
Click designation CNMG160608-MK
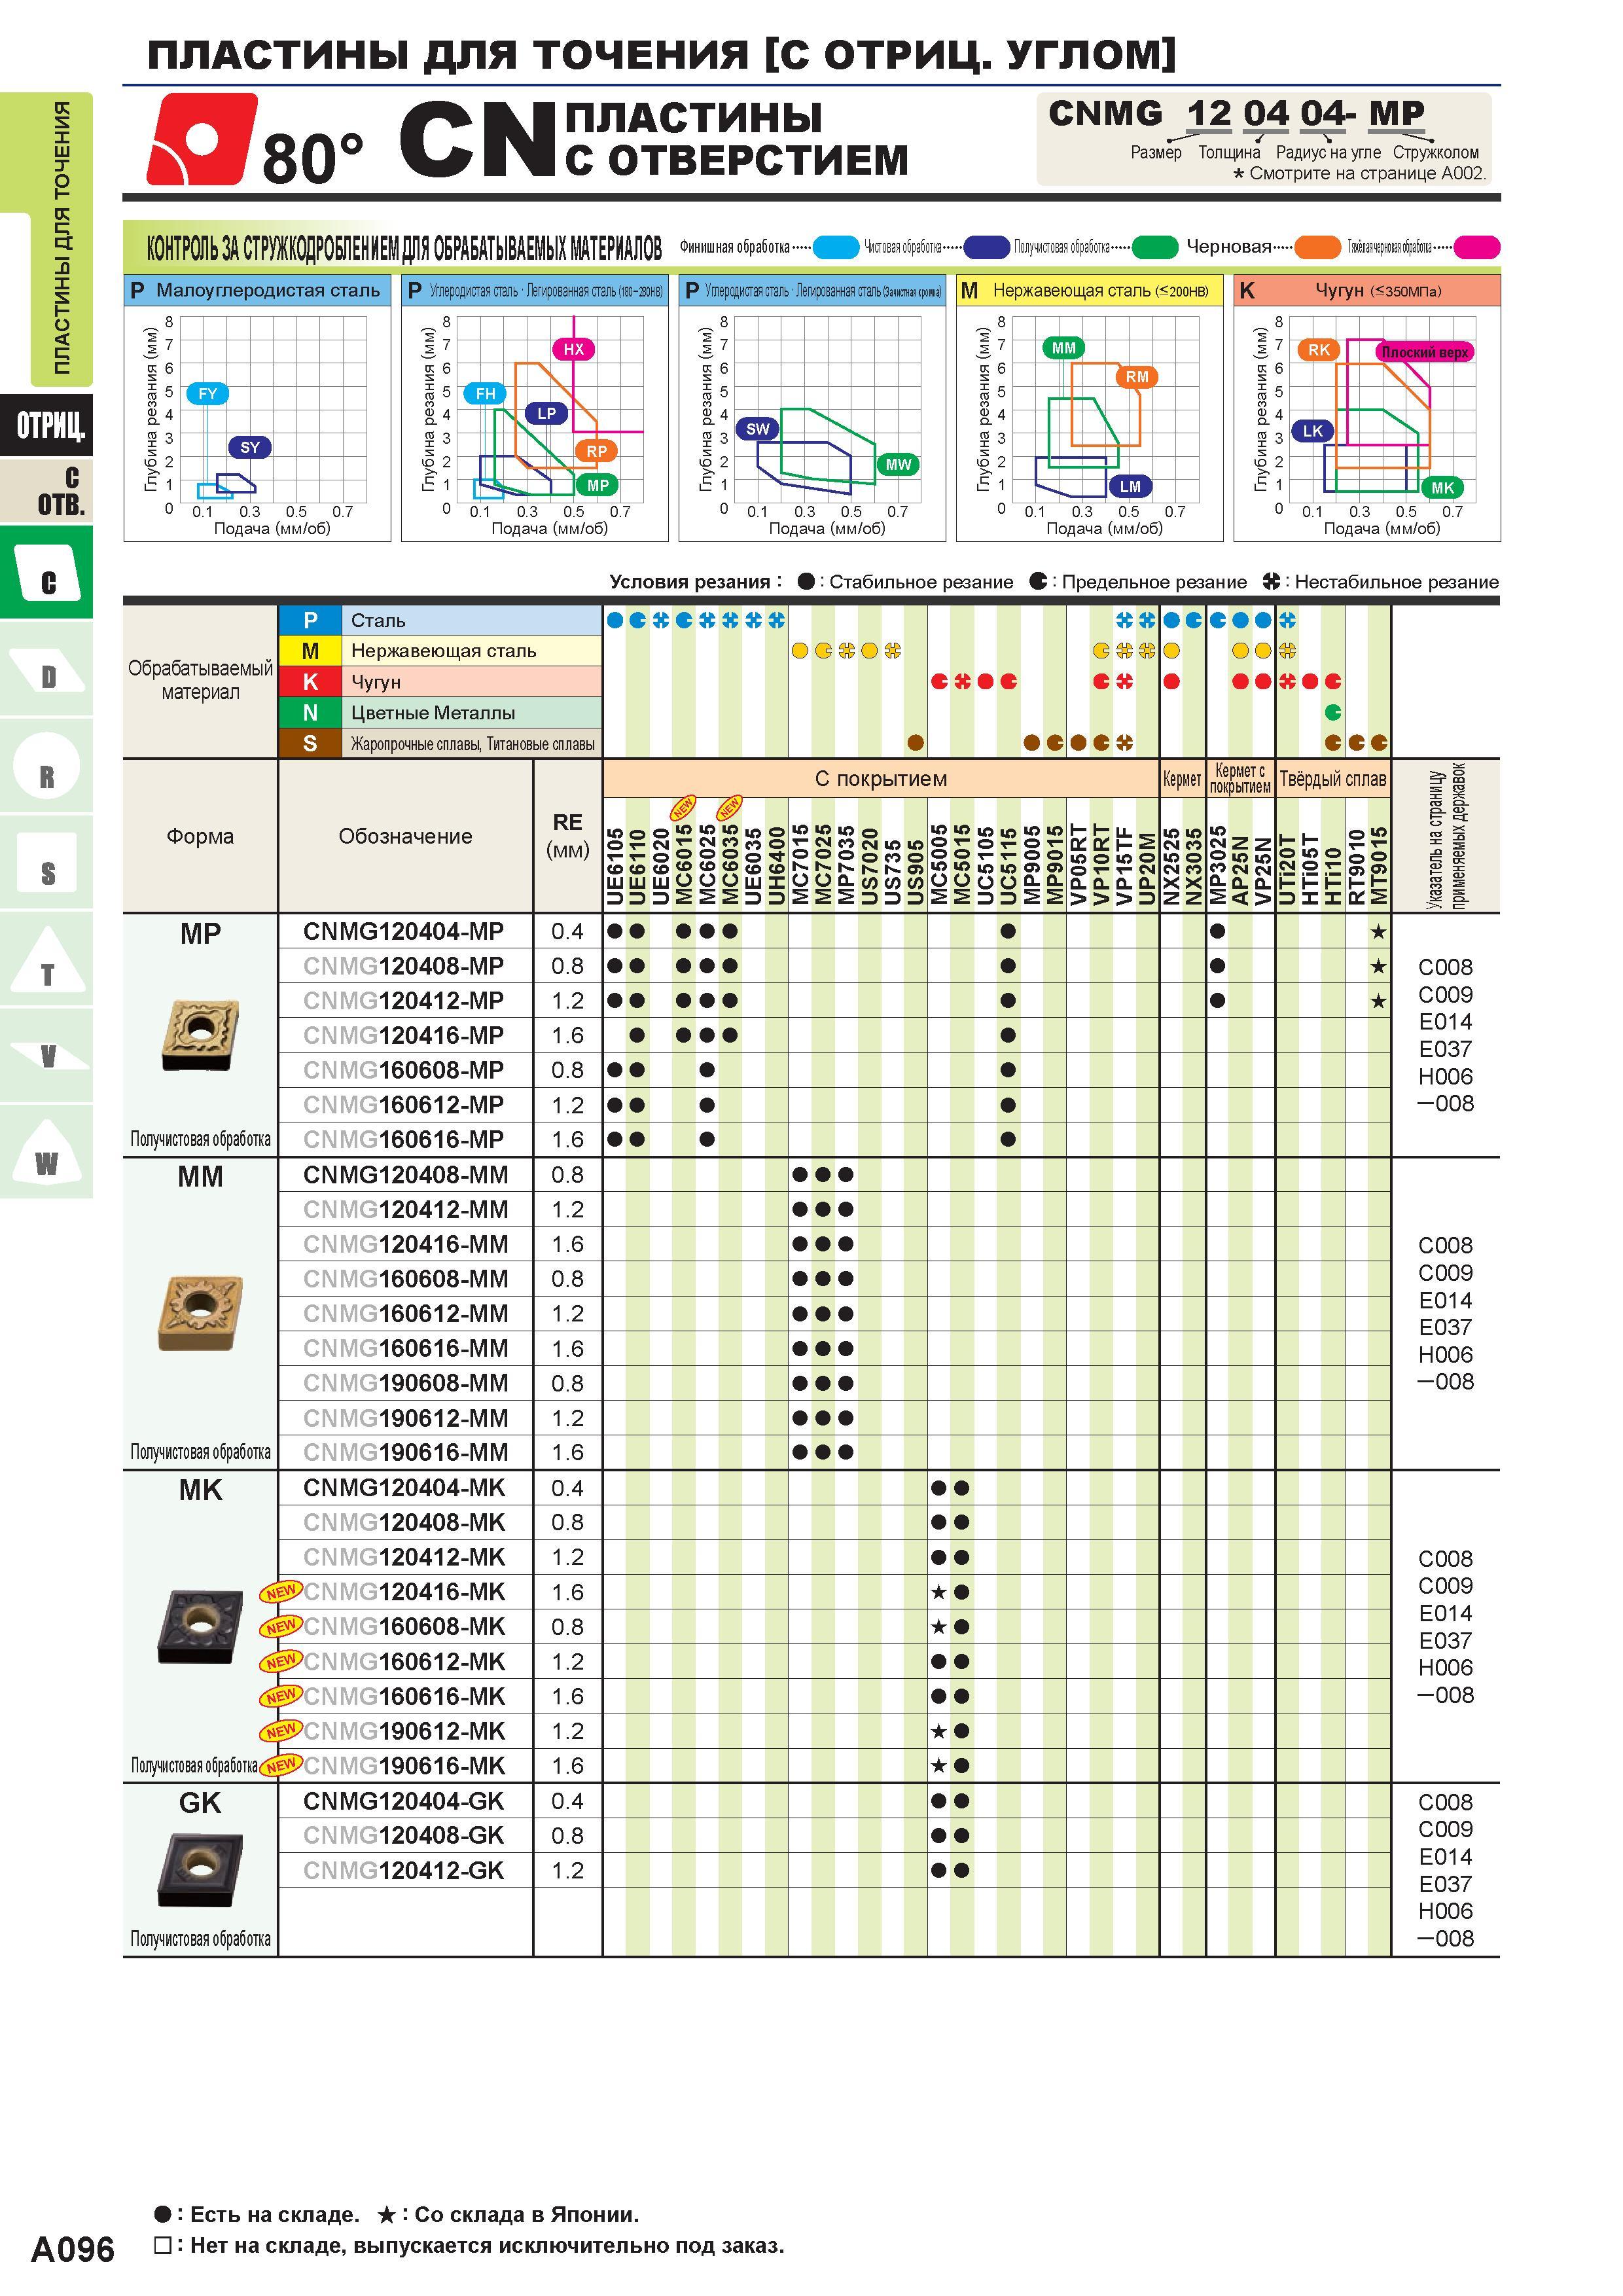coord(404,1627)
